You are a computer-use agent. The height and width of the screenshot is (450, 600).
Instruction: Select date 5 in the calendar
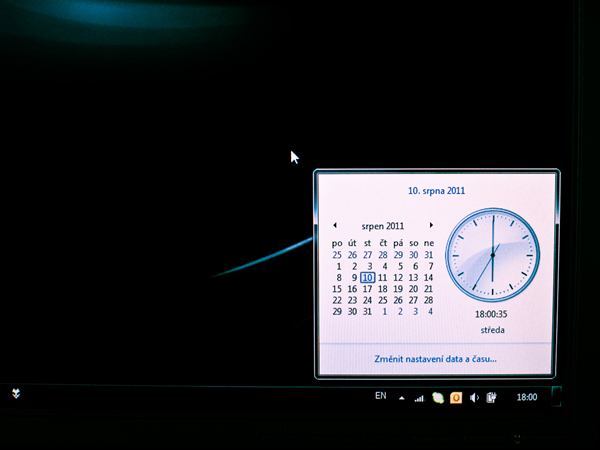tap(400, 266)
